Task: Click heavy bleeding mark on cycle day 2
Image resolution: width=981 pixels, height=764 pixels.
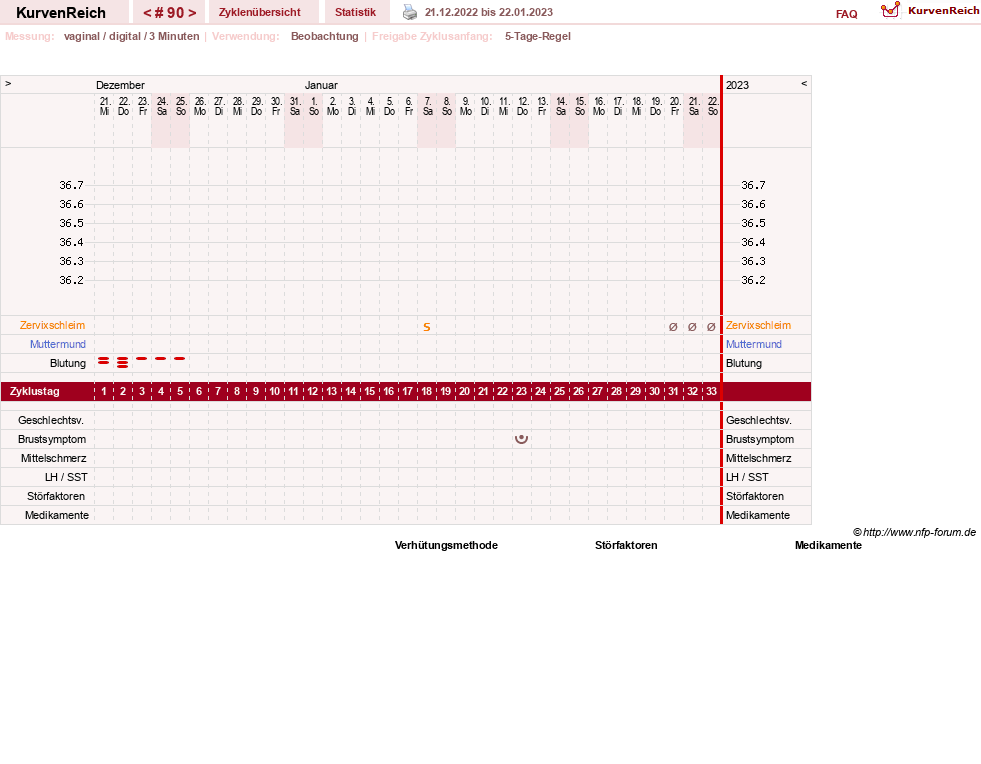Action: (123, 362)
